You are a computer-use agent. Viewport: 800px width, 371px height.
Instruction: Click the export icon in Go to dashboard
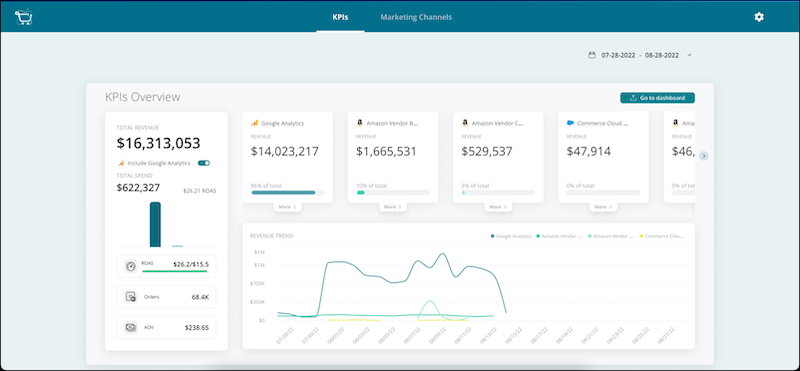pos(633,98)
